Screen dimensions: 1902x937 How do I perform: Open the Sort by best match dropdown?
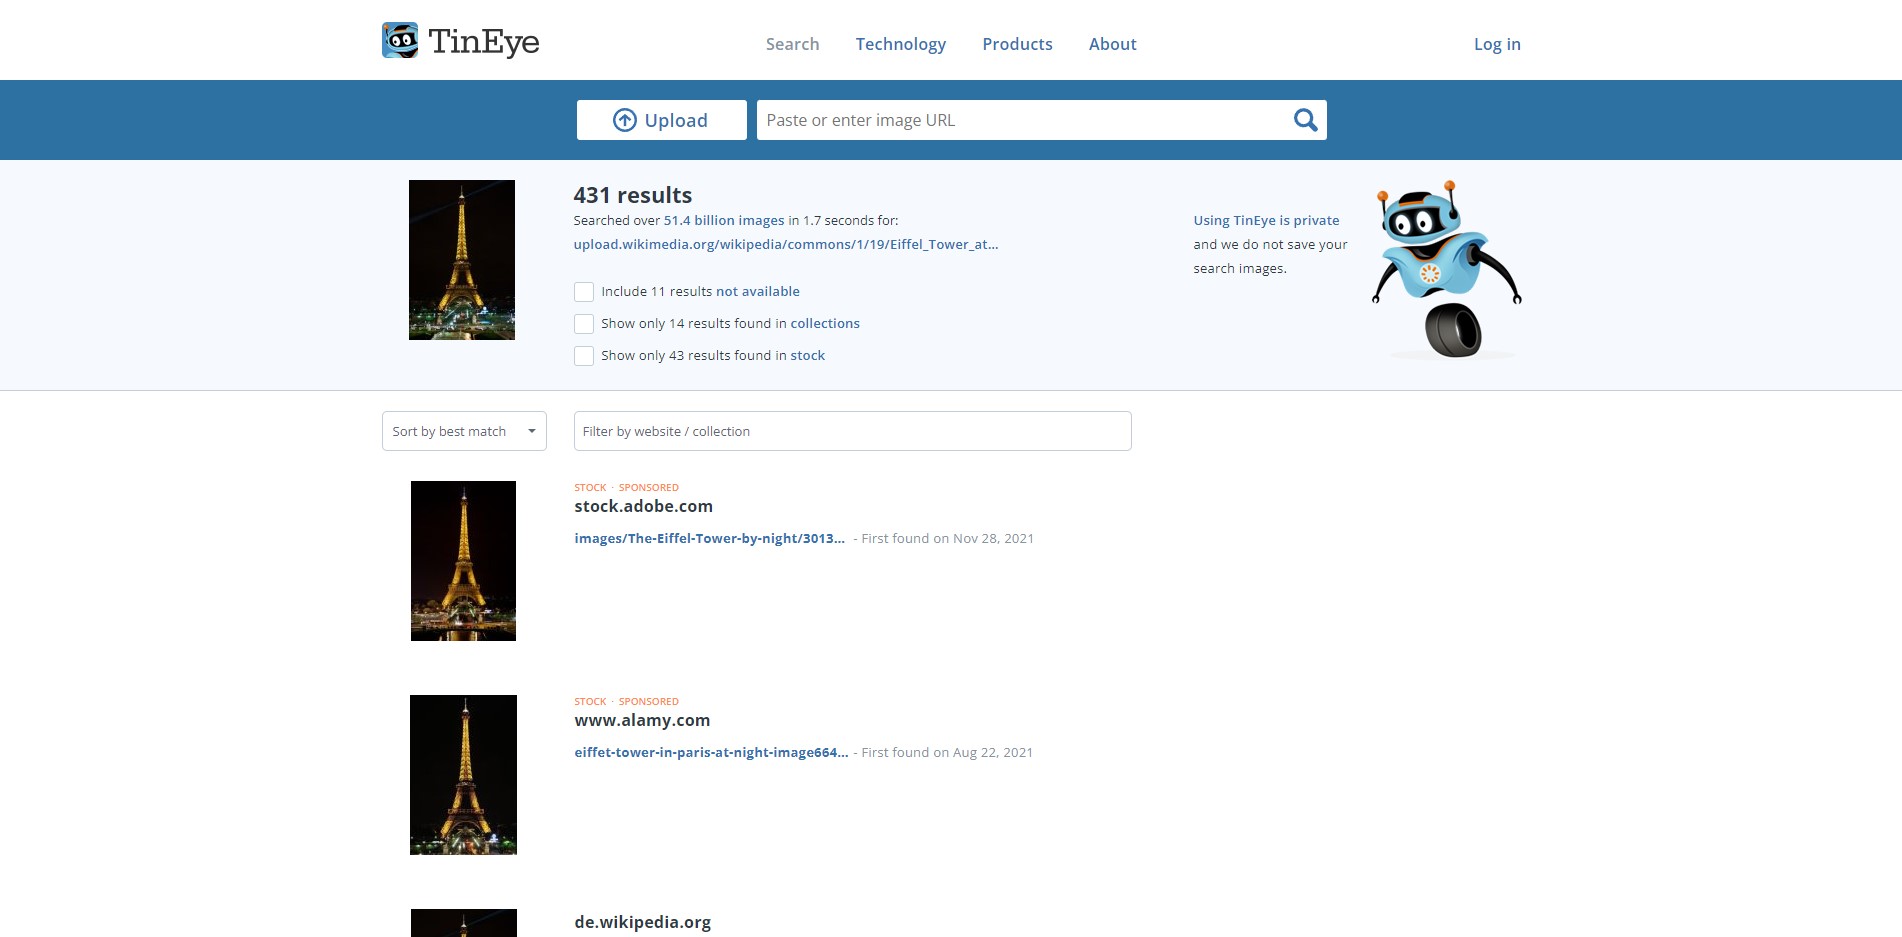464,431
